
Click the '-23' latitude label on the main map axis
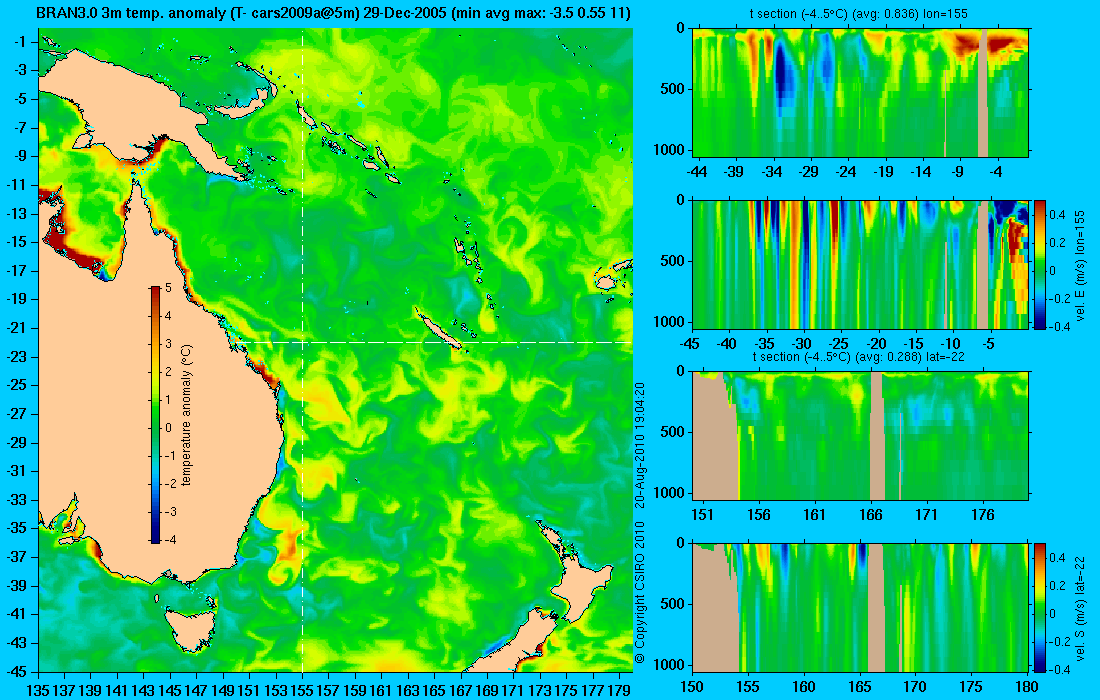point(18,356)
